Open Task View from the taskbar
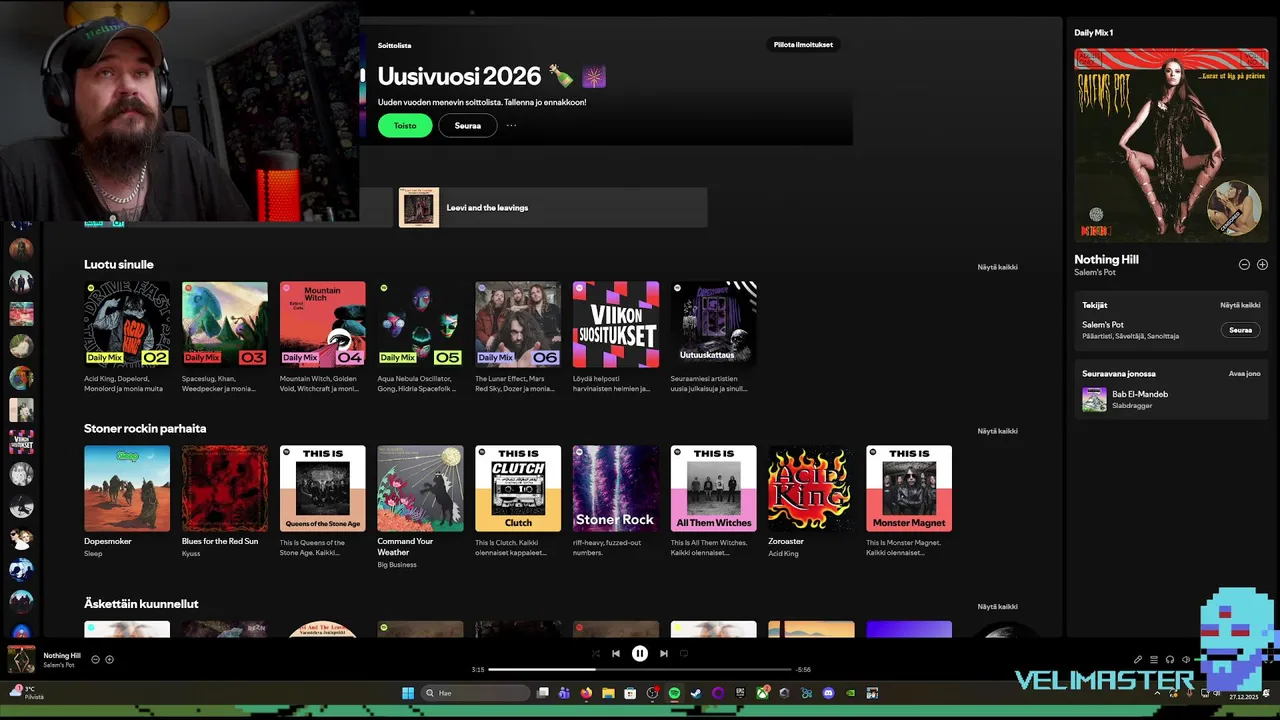1280x720 pixels. tap(543, 693)
